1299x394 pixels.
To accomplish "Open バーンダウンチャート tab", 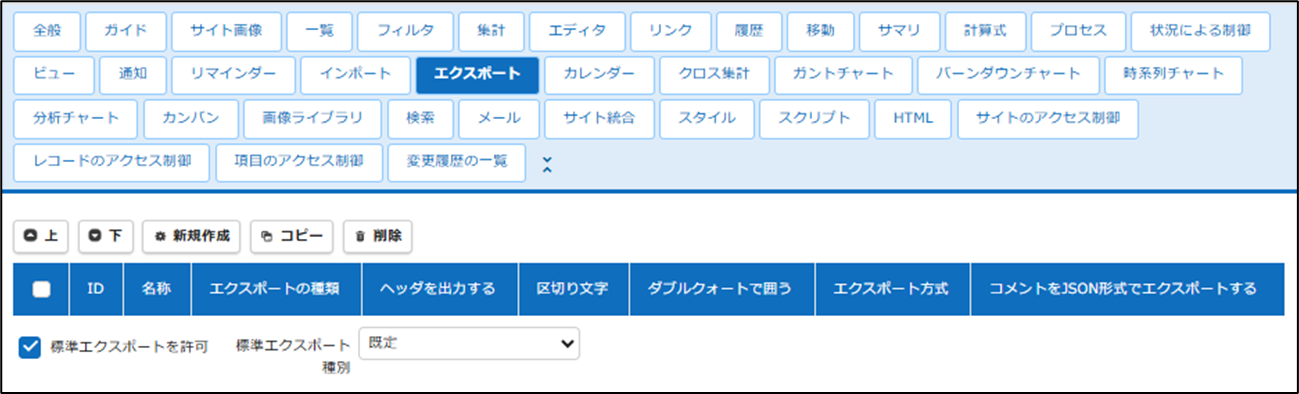I will 1007,74.
